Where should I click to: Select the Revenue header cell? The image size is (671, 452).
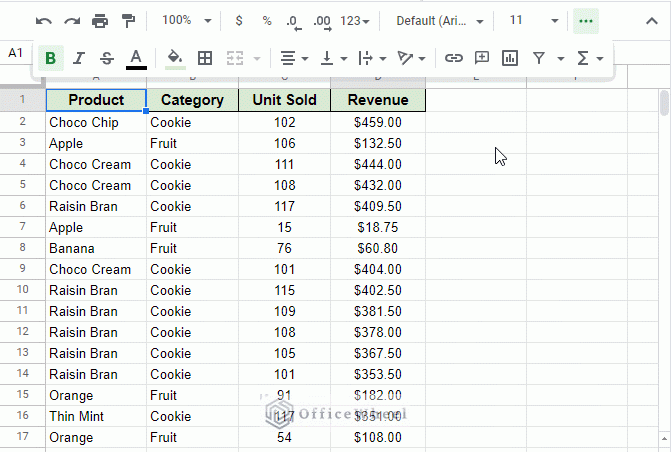tap(378, 100)
